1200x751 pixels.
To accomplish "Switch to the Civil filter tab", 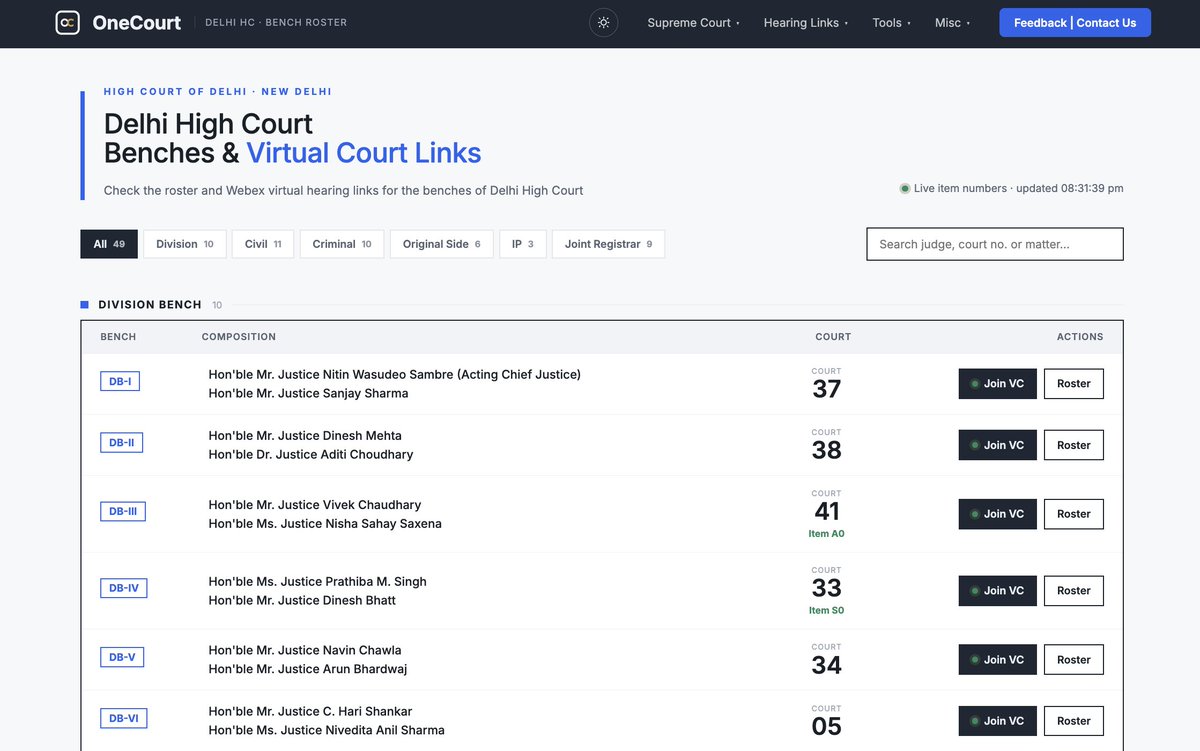I will tap(263, 244).
